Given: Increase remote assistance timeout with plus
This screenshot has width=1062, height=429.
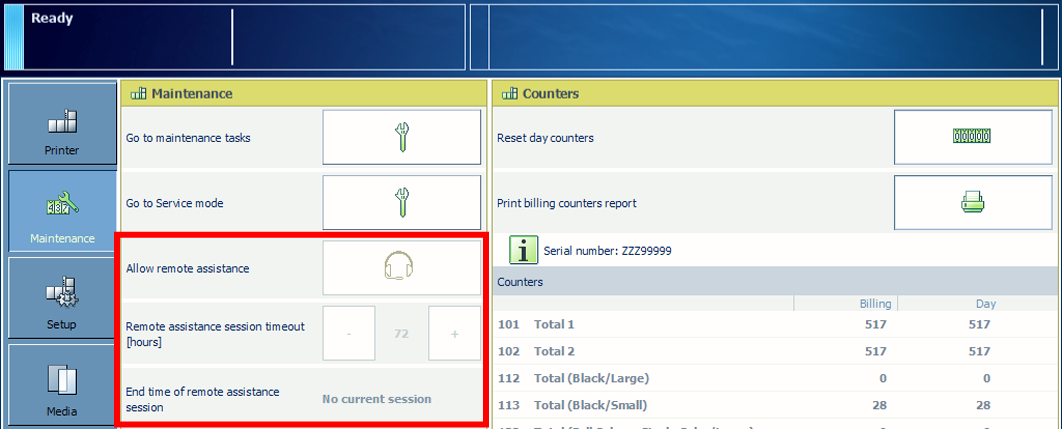Looking at the screenshot, I should (x=454, y=333).
